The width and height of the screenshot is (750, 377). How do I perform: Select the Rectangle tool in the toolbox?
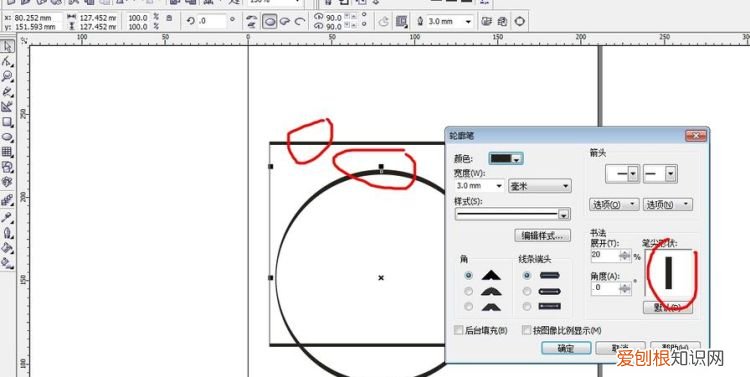[x=7, y=122]
